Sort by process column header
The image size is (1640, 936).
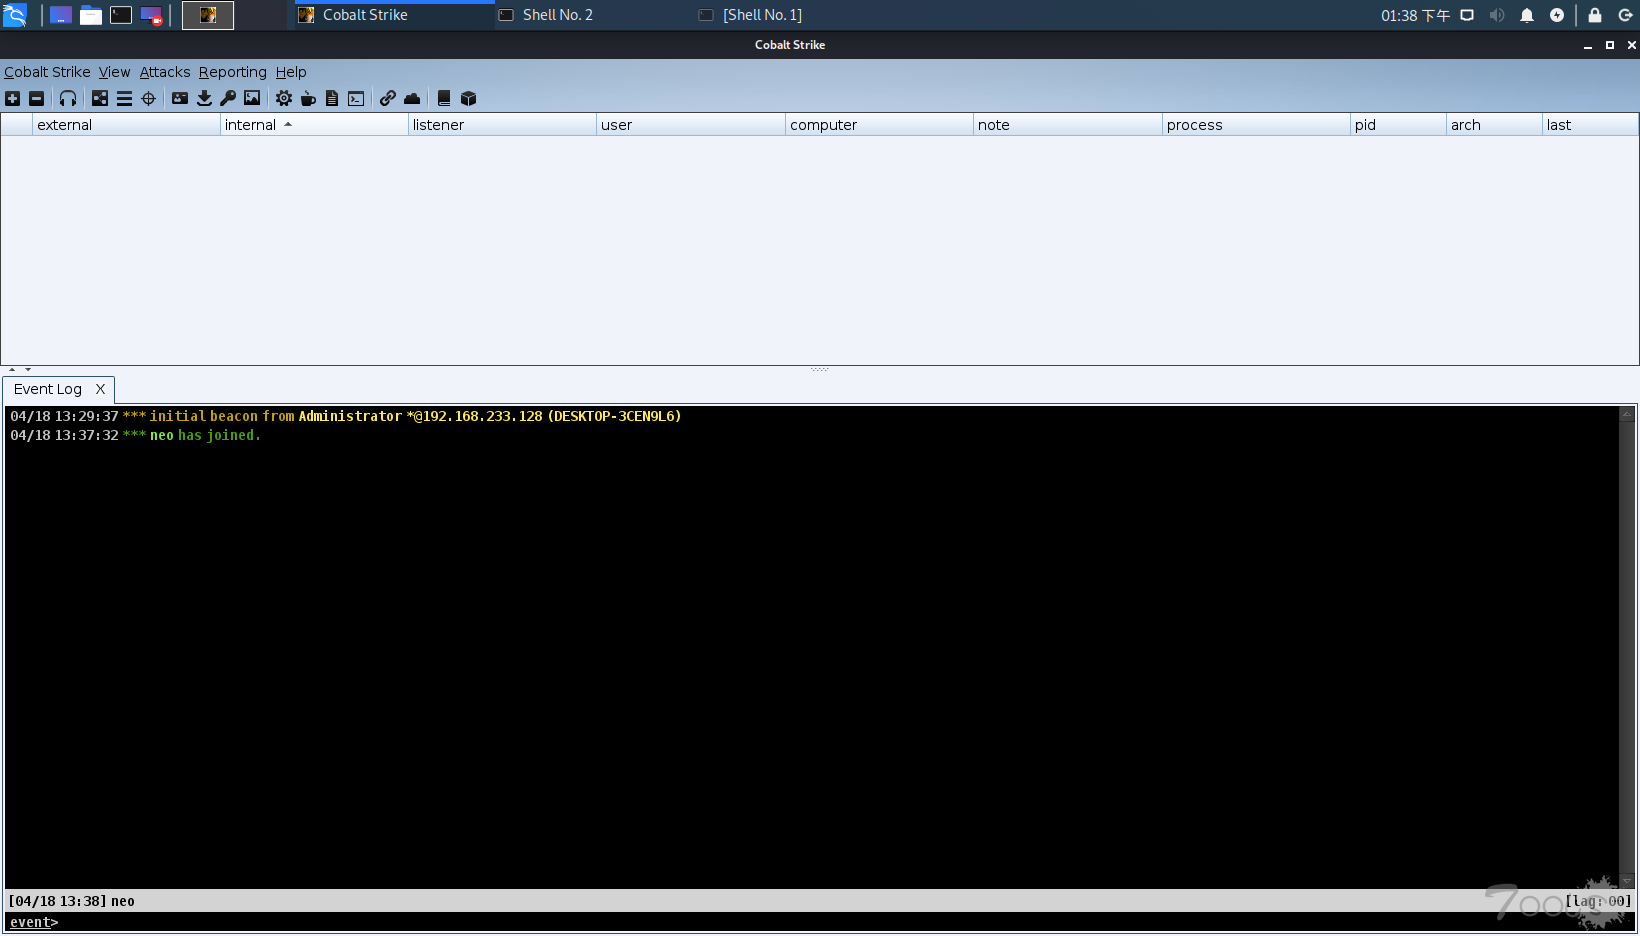tap(1256, 125)
